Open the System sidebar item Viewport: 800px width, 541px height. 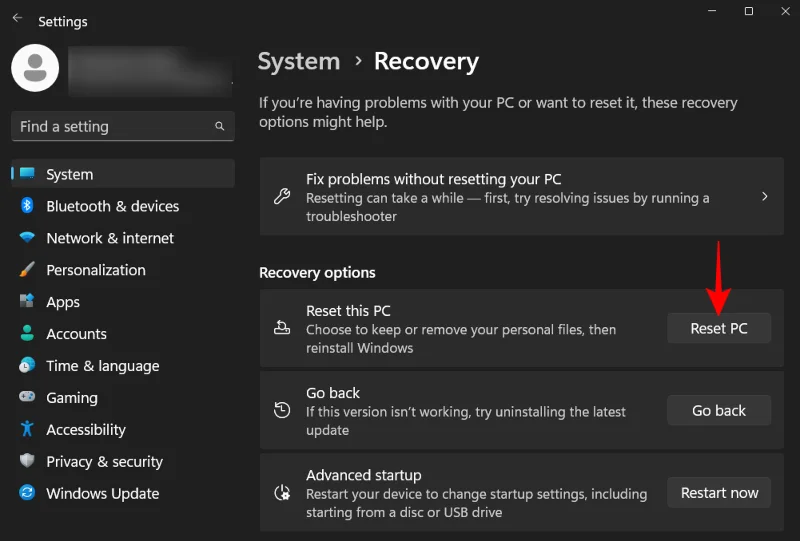(x=123, y=174)
